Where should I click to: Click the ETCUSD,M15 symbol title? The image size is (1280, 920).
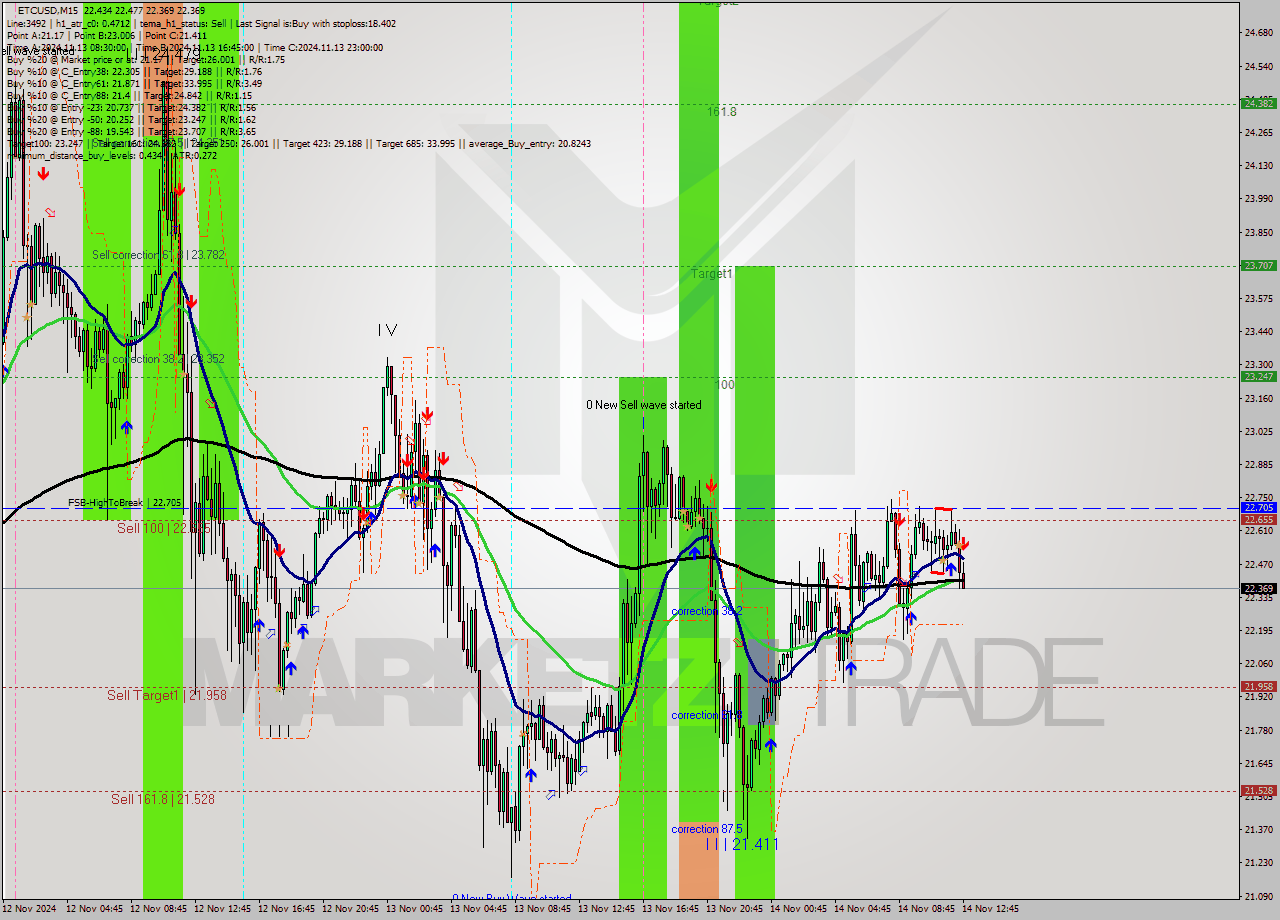point(48,10)
